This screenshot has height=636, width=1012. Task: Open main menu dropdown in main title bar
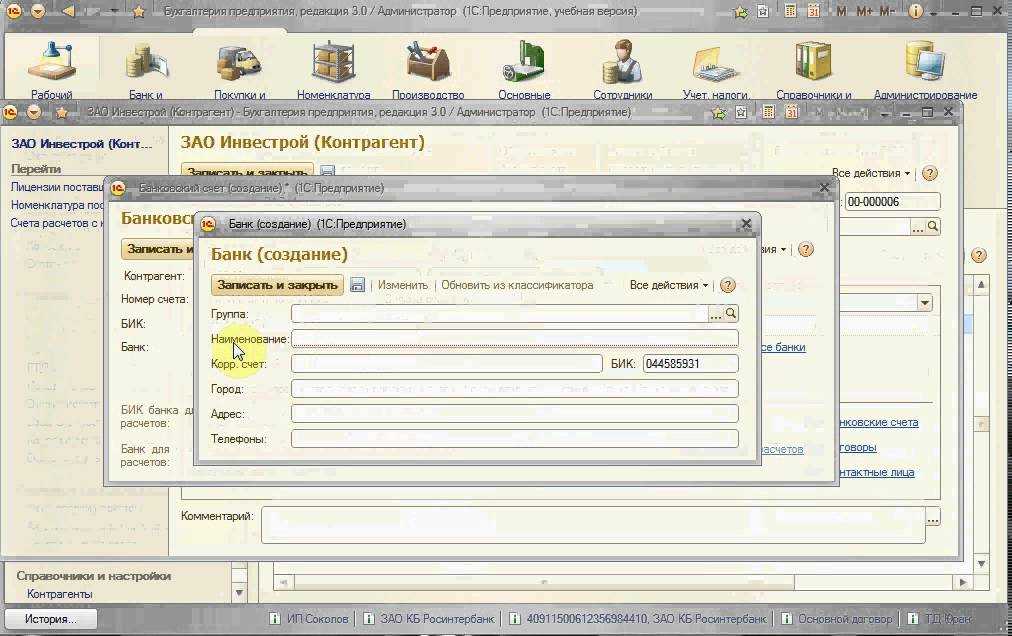tap(37, 11)
